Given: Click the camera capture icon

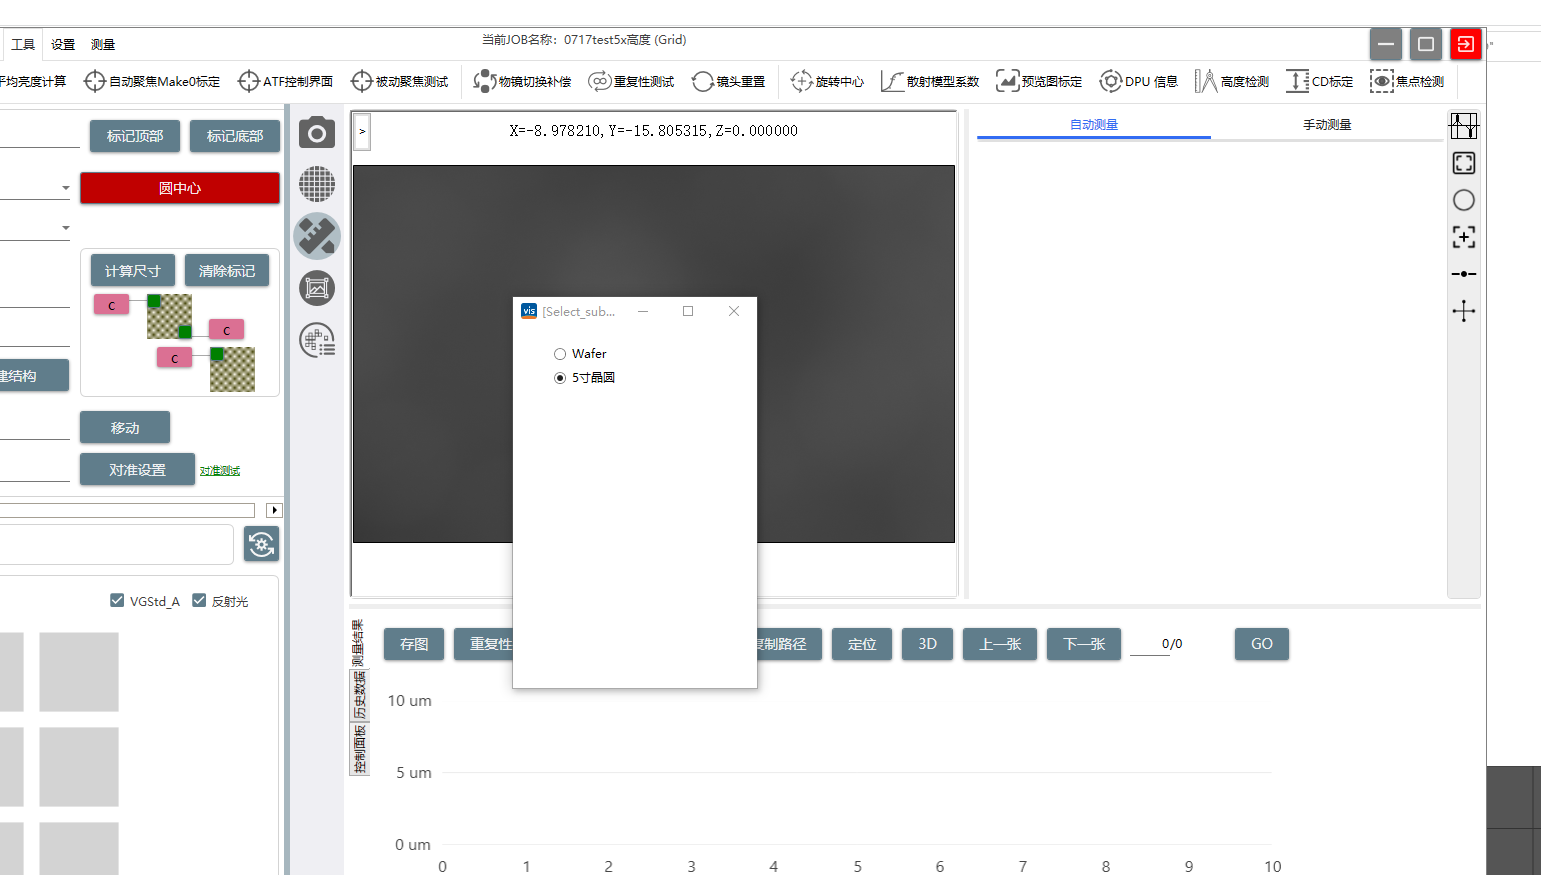Looking at the screenshot, I should coord(317,133).
